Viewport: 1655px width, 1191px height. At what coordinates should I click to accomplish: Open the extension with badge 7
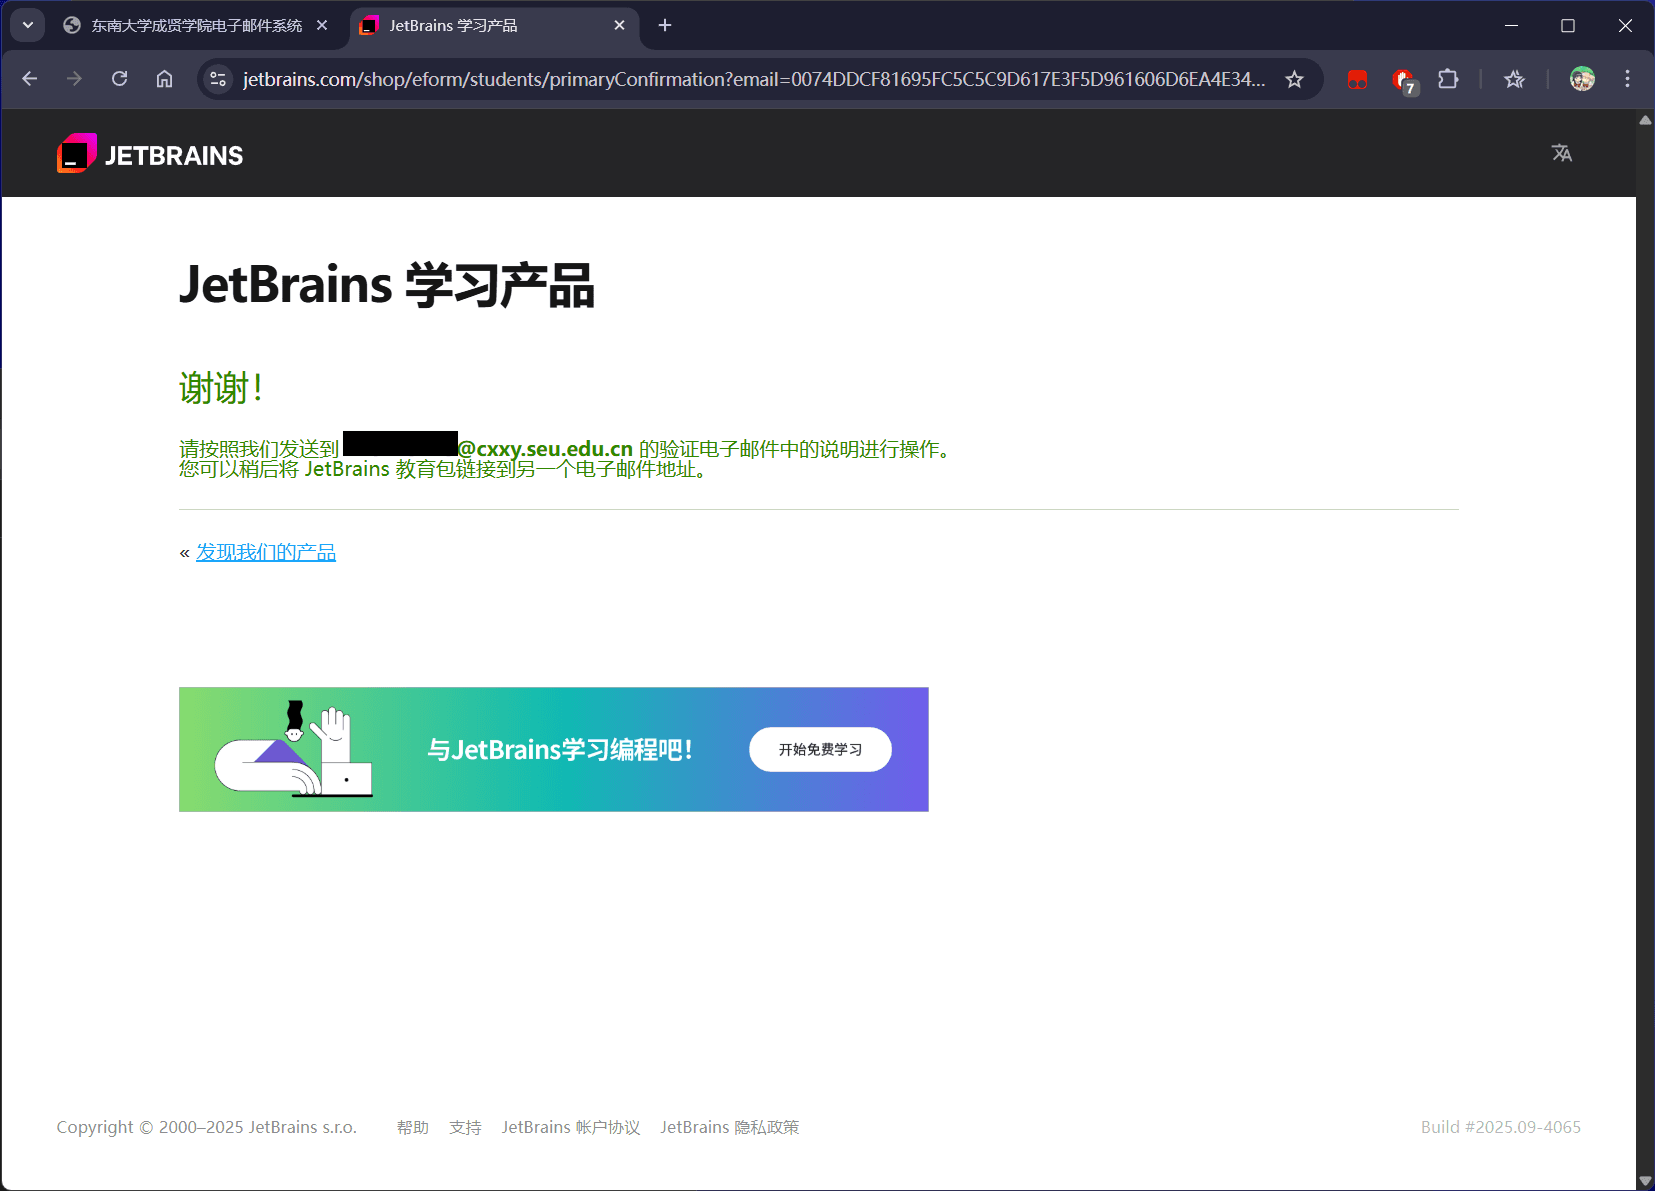[1403, 79]
